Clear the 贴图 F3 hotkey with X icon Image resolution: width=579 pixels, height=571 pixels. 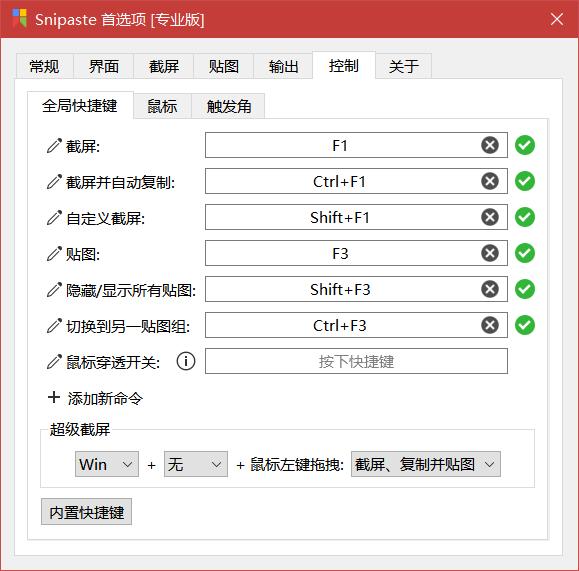pos(490,253)
